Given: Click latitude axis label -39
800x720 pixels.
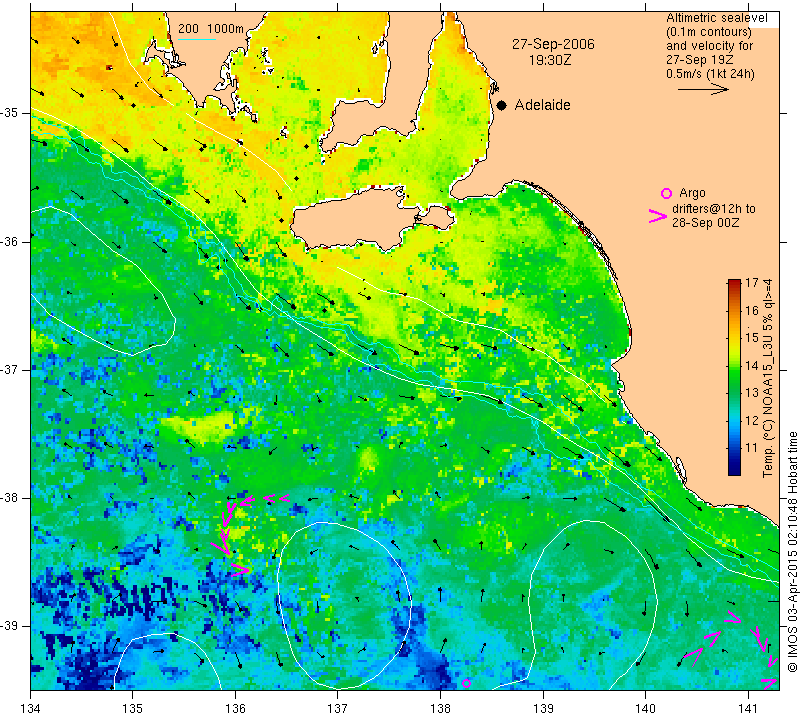Looking at the screenshot, I should pos(10,626).
